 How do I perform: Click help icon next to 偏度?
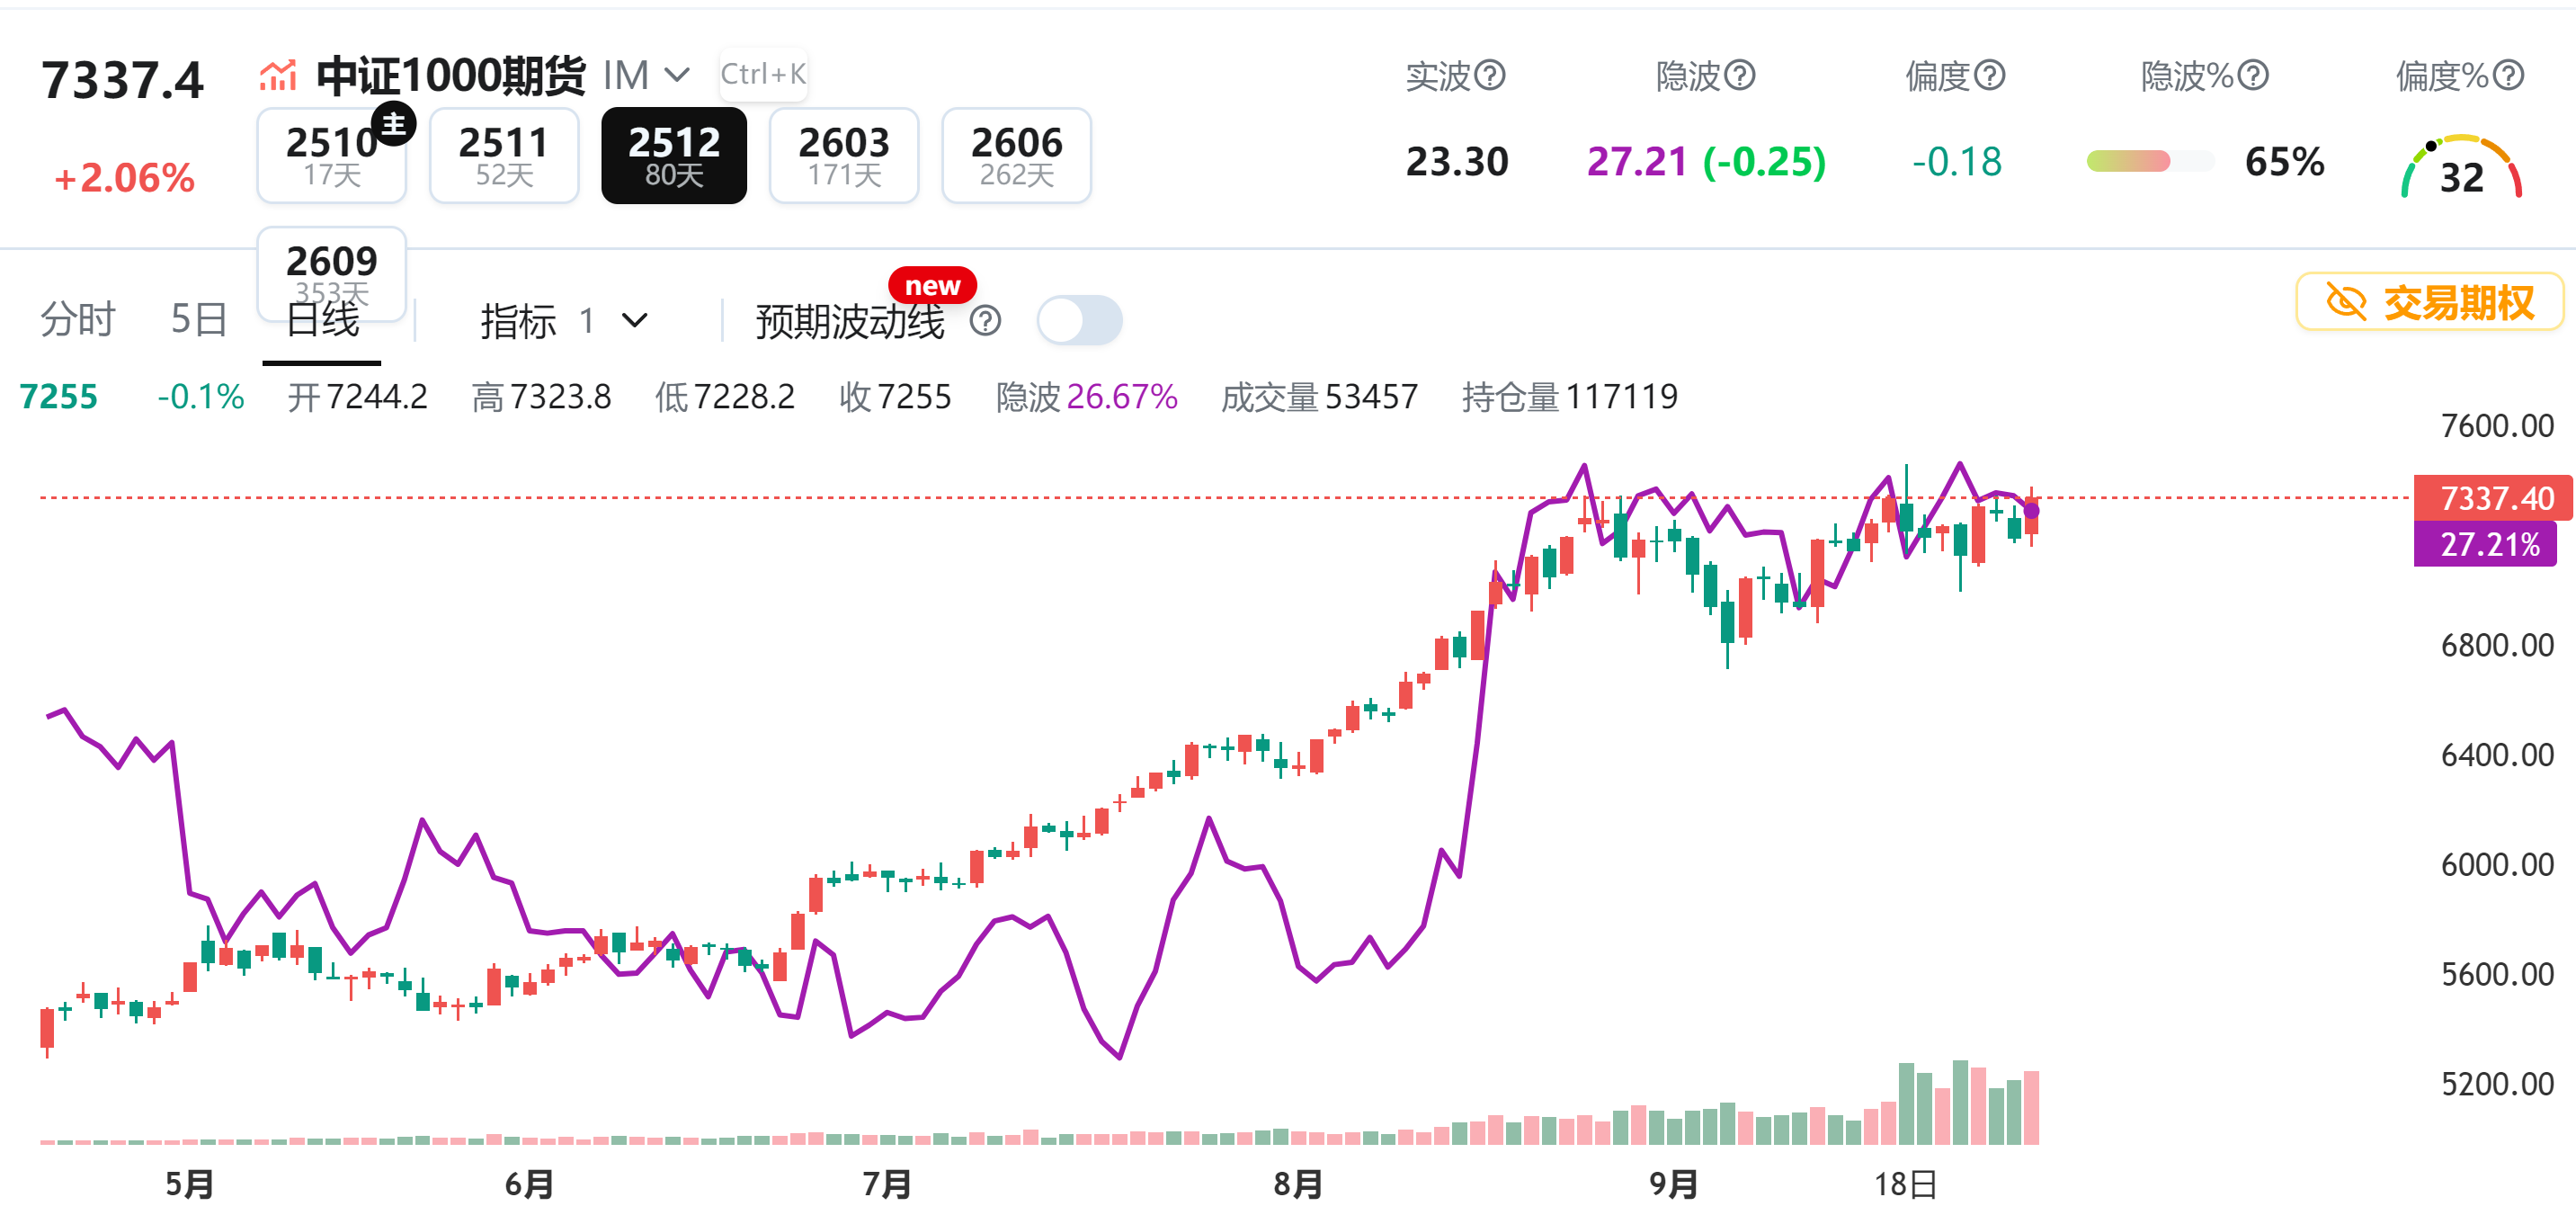(x=1990, y=75)
